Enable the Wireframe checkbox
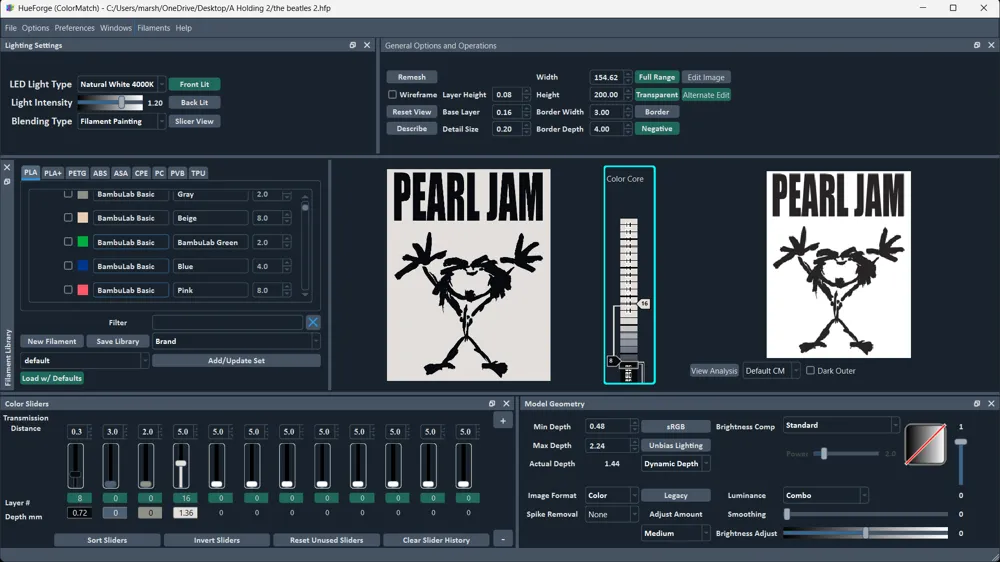The image size is (1000, 562). tap(392, 94)
